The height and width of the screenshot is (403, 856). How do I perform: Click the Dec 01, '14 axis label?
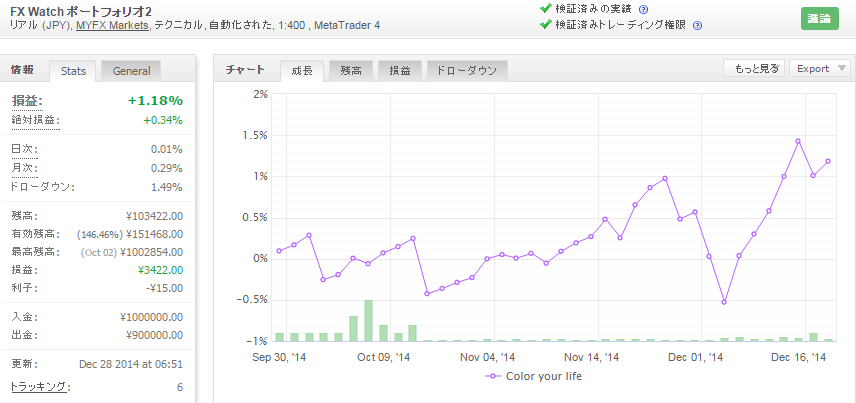[696, 358]
